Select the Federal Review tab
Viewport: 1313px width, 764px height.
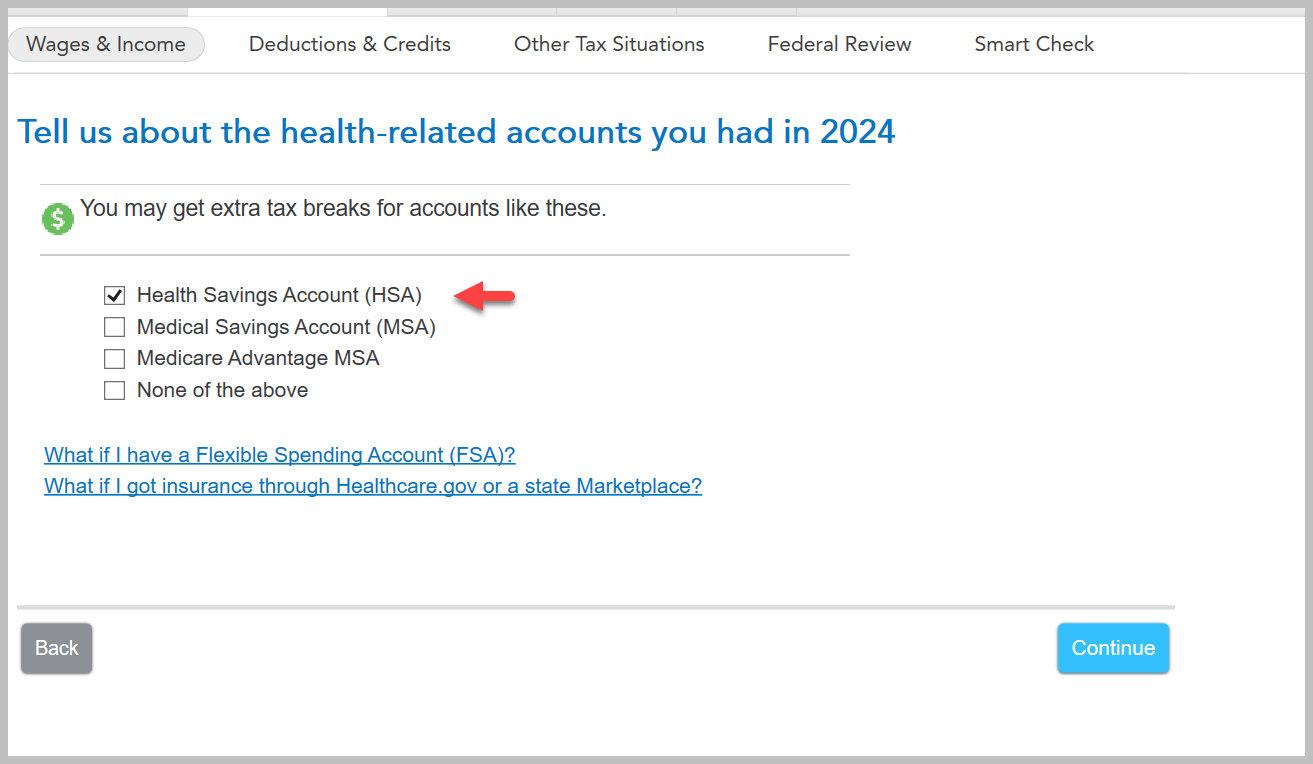click(839, 44)
